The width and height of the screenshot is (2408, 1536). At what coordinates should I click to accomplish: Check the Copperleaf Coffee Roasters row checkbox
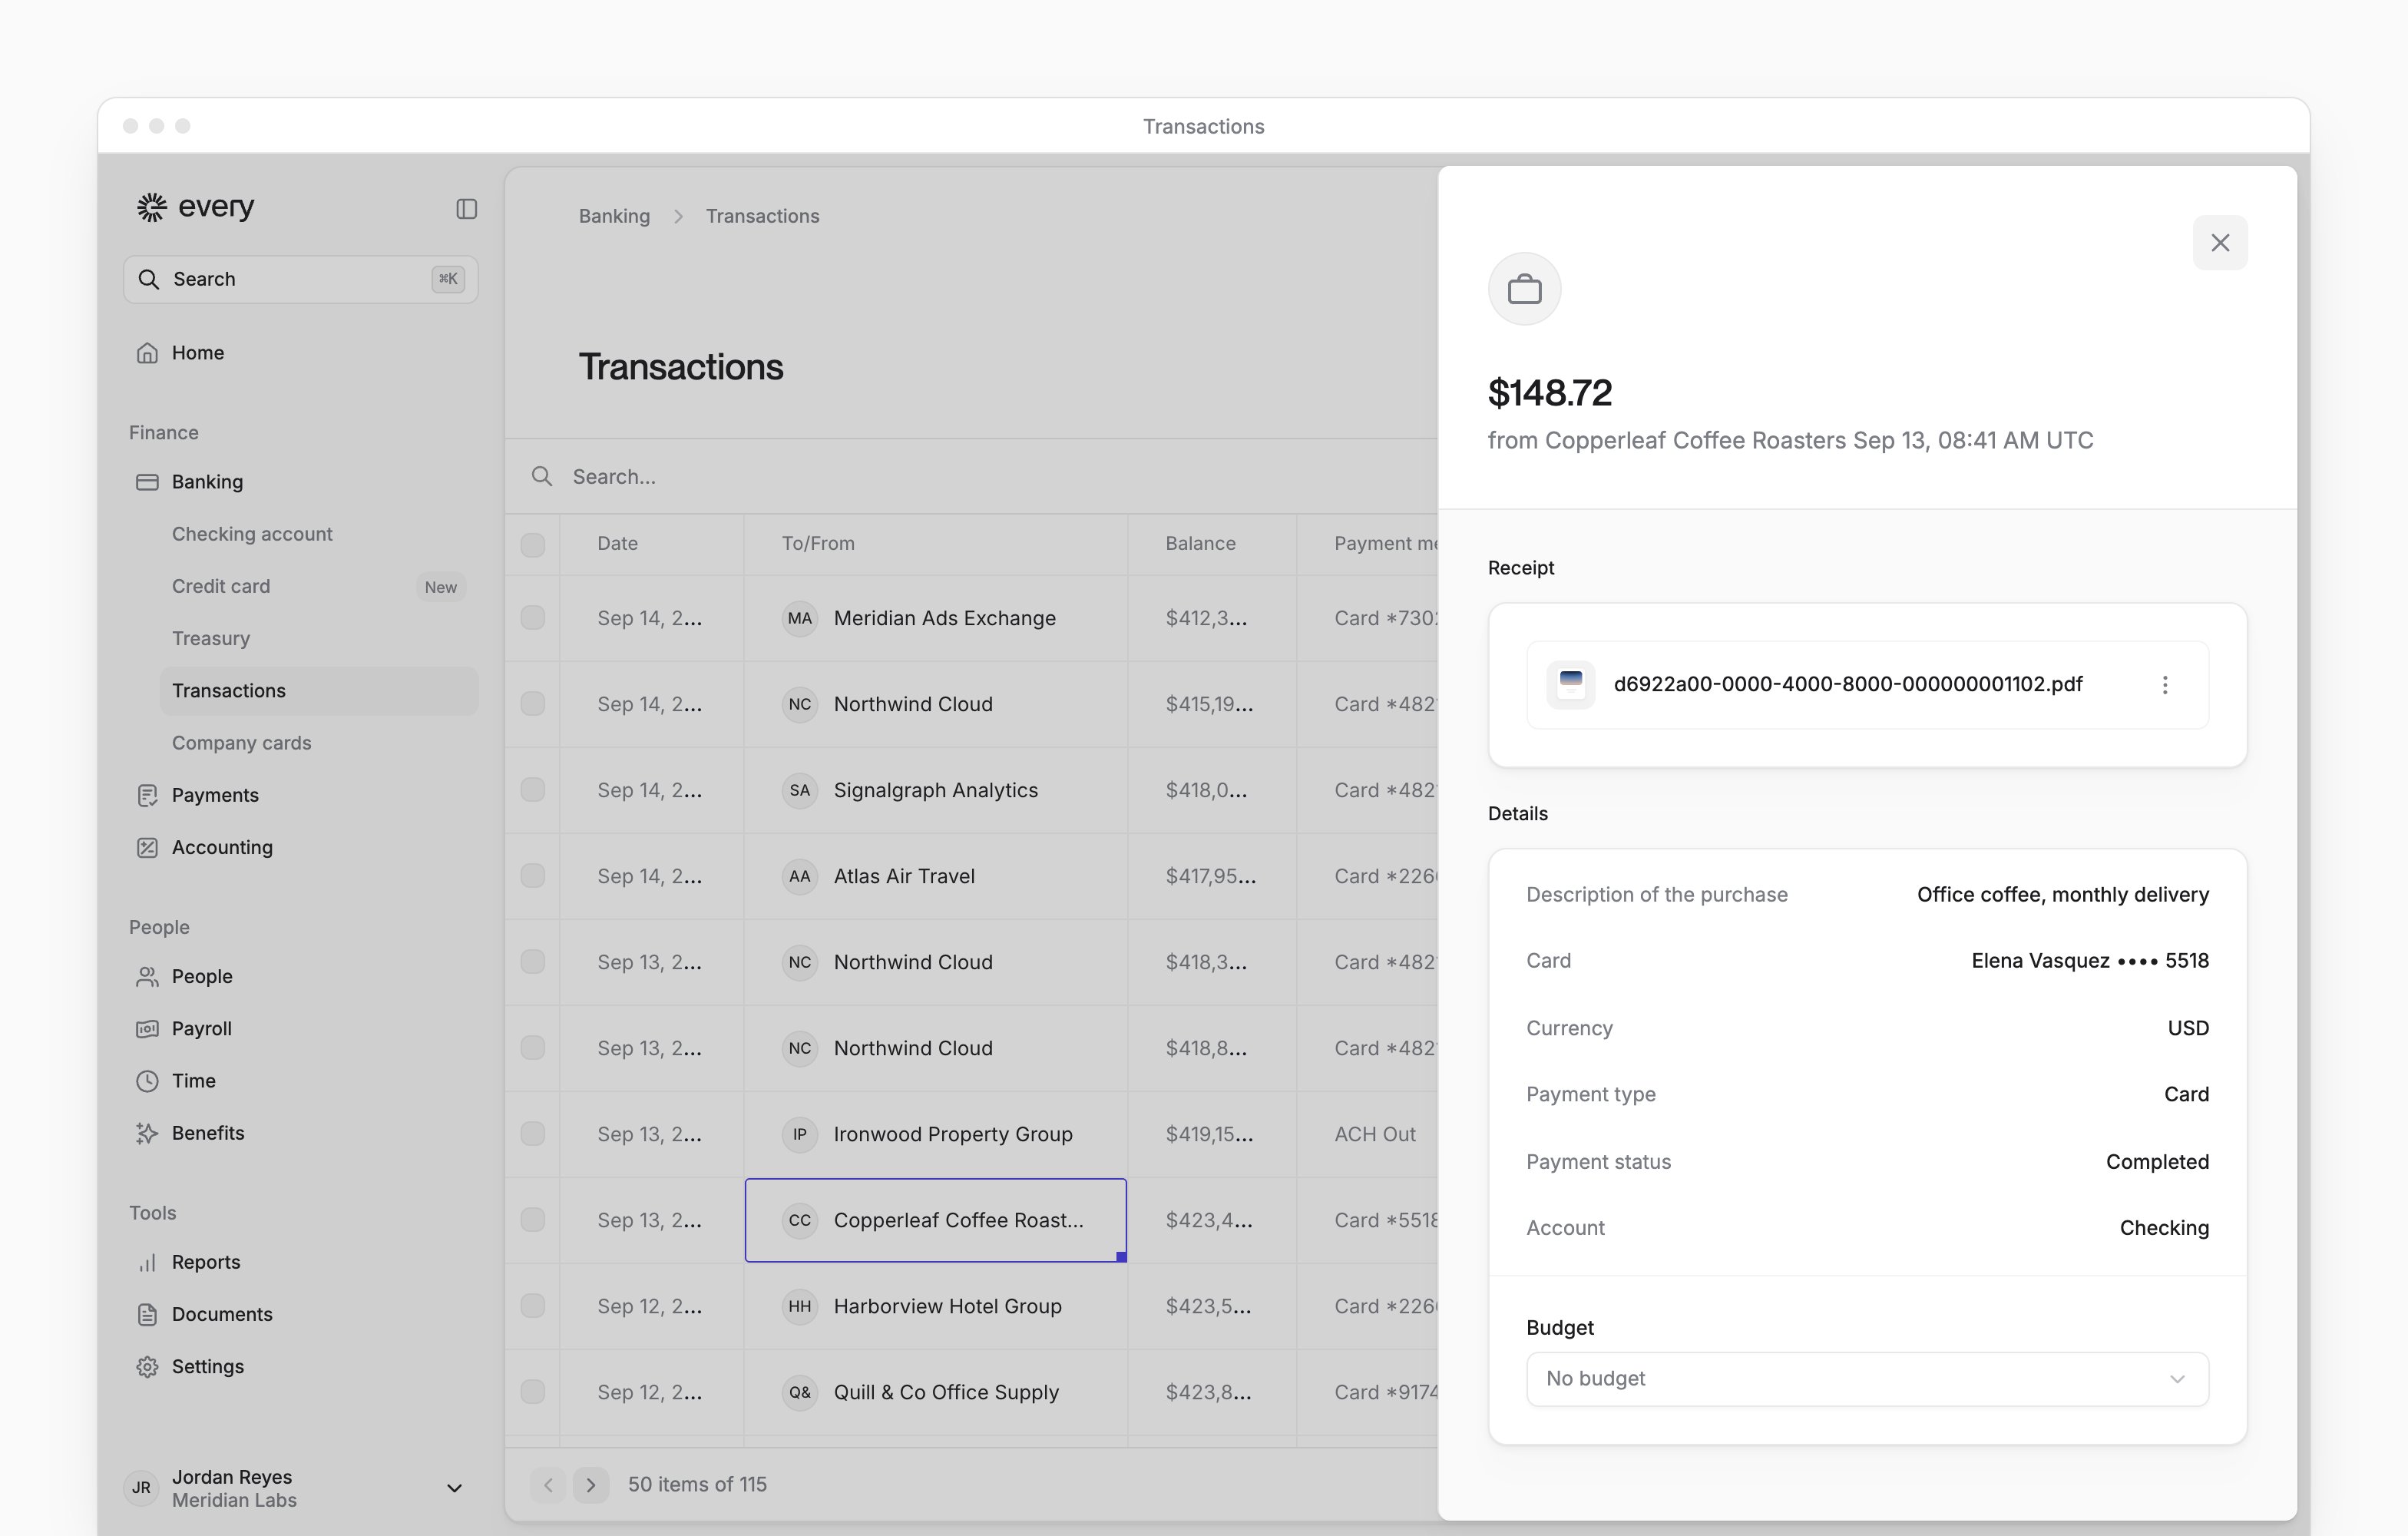click(533, 1220)
